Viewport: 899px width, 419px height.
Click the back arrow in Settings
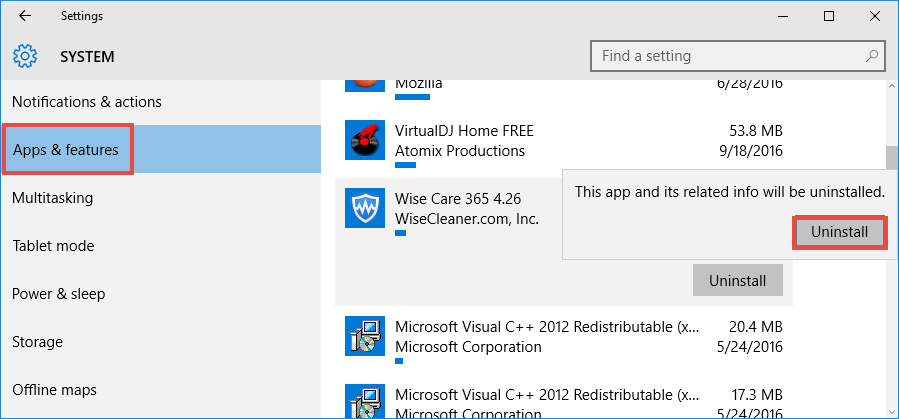click(24, 16)
